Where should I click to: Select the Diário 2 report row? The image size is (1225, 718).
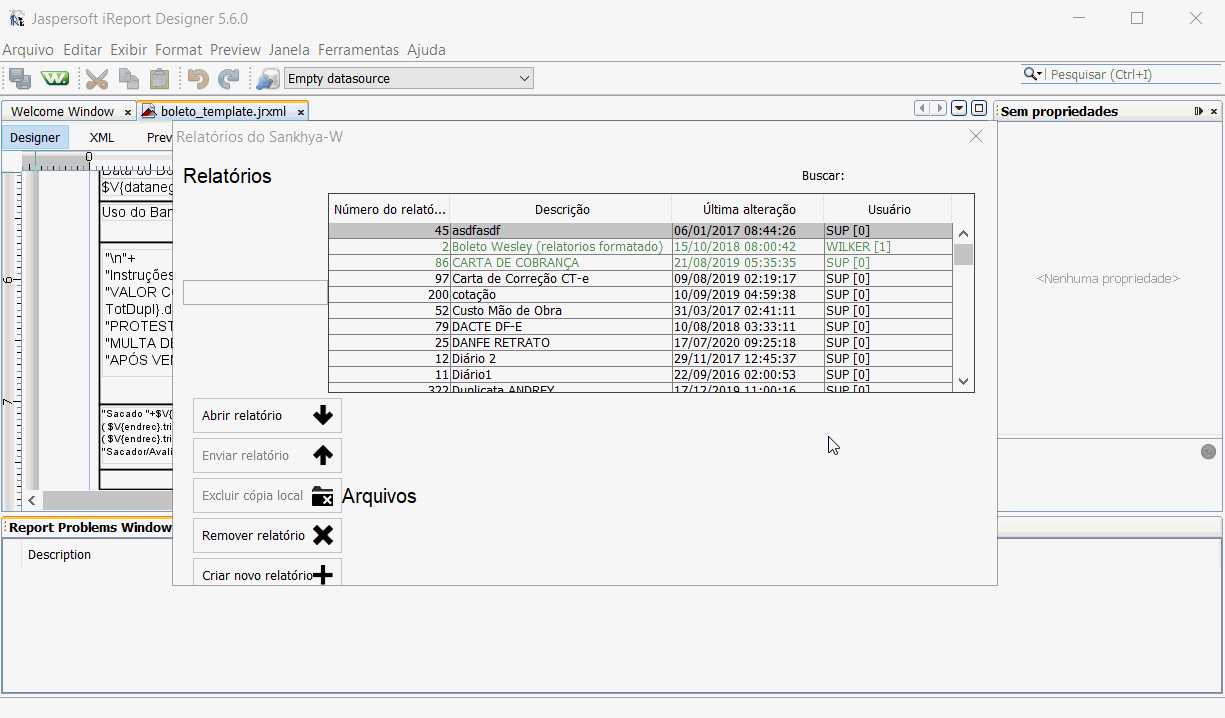(641, 359)
